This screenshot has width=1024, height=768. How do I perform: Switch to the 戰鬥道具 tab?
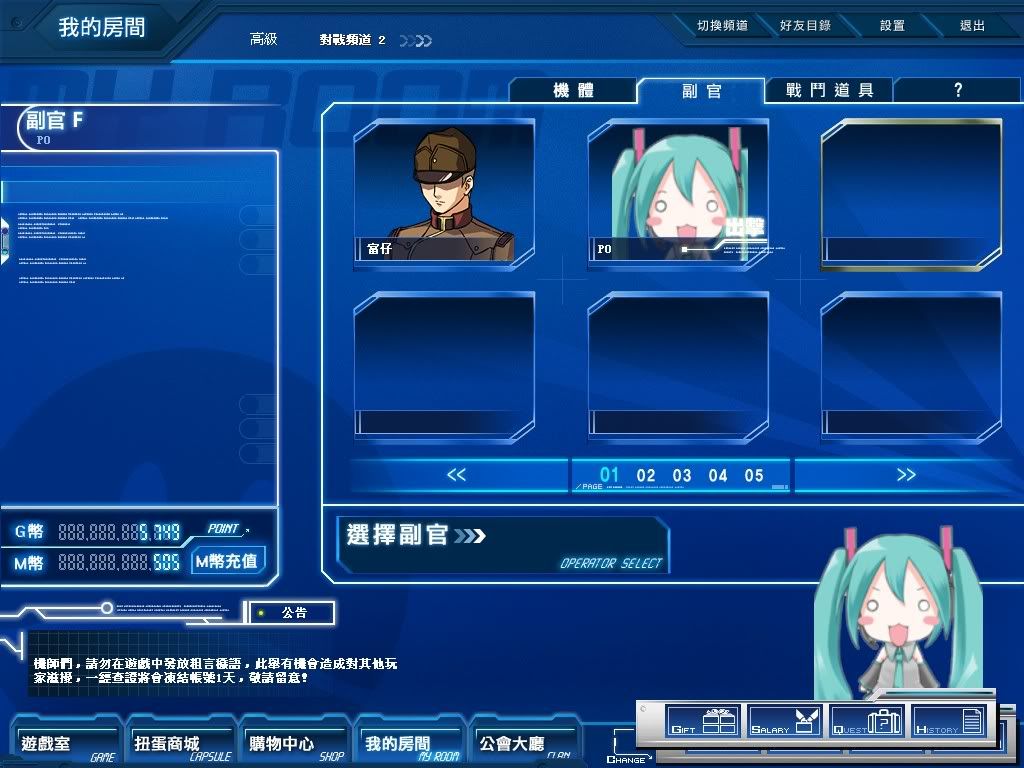click(x=829, y=91)
